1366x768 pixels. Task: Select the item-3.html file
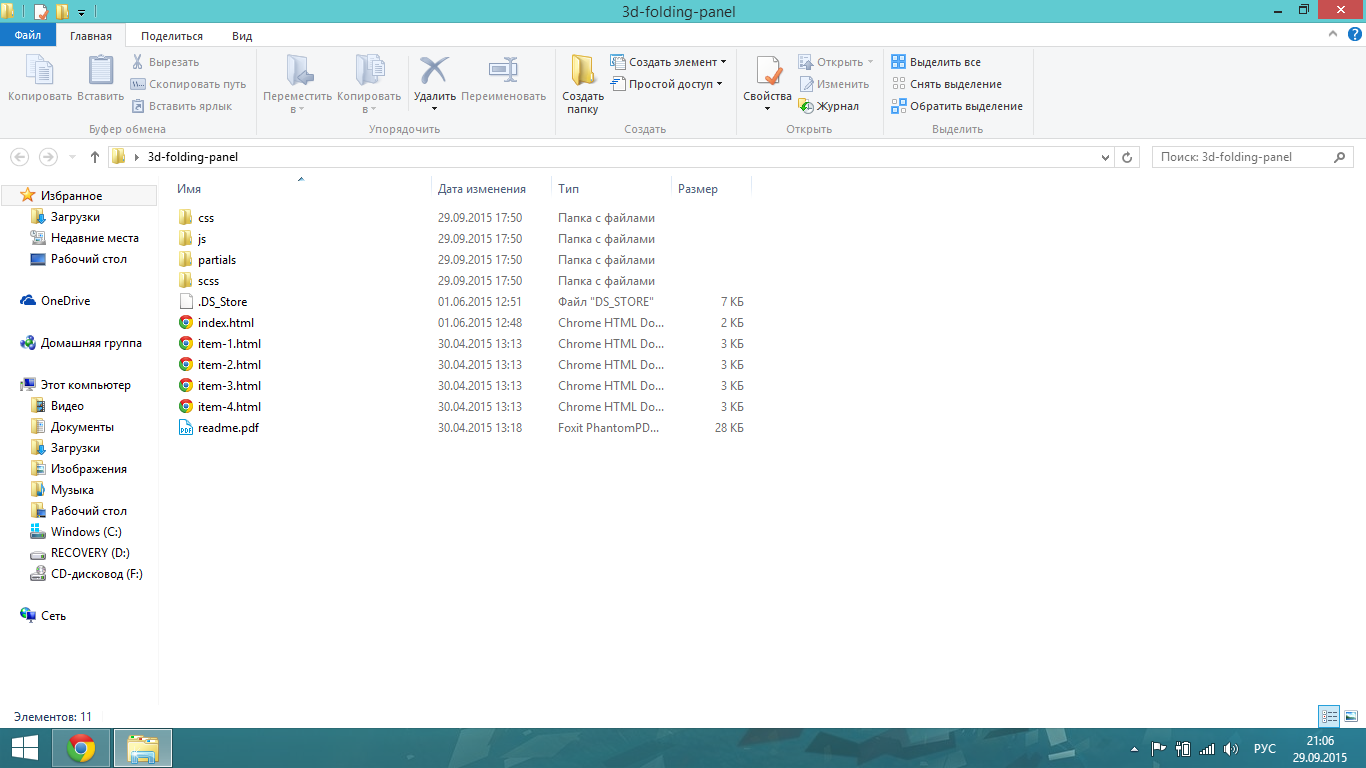coord(229,386)
